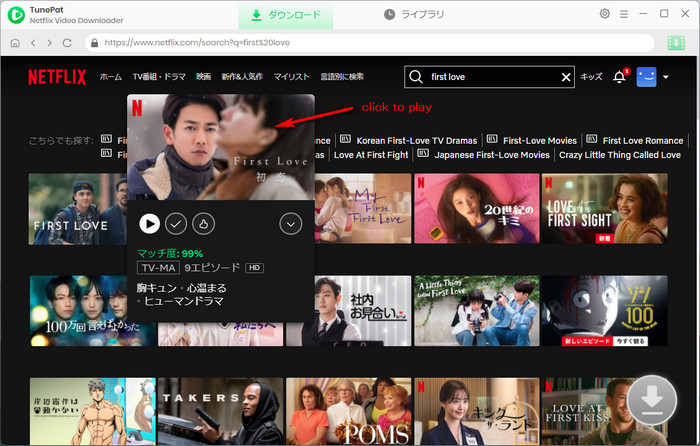Expand First Love details chevron
700x446 pixels.
coord(291,224)
